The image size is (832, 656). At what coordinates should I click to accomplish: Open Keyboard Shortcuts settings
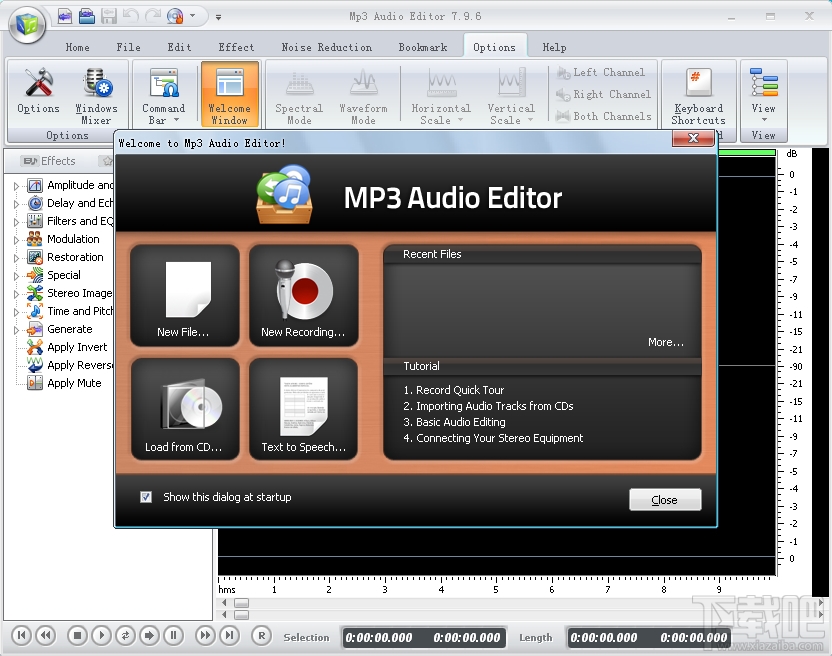[x=697, y=95]
